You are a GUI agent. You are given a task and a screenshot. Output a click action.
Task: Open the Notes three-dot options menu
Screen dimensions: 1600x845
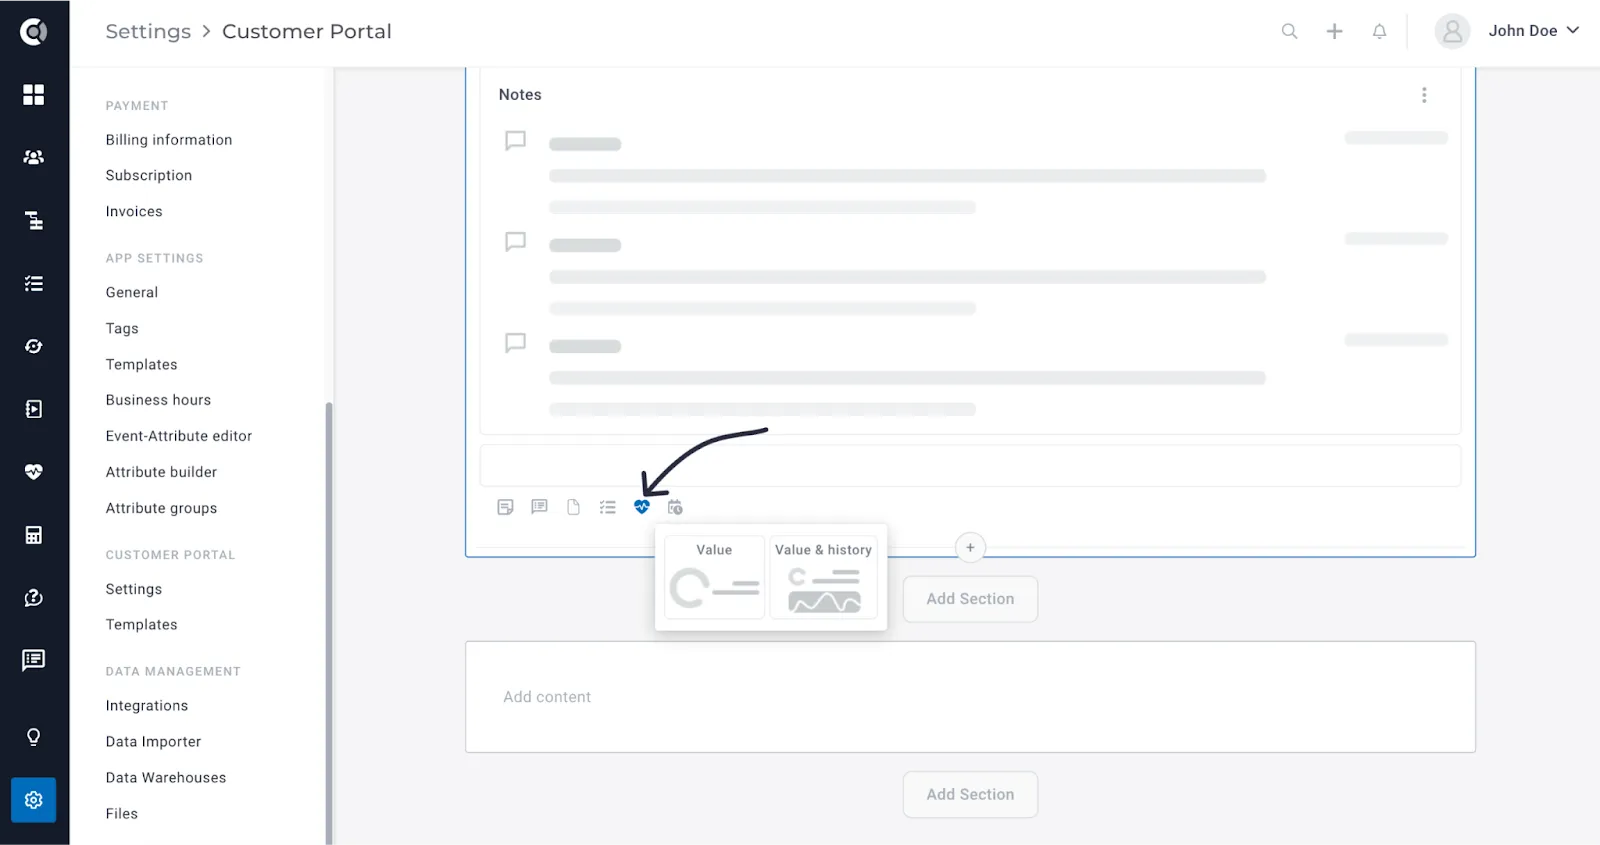(x=1425, y=95)
